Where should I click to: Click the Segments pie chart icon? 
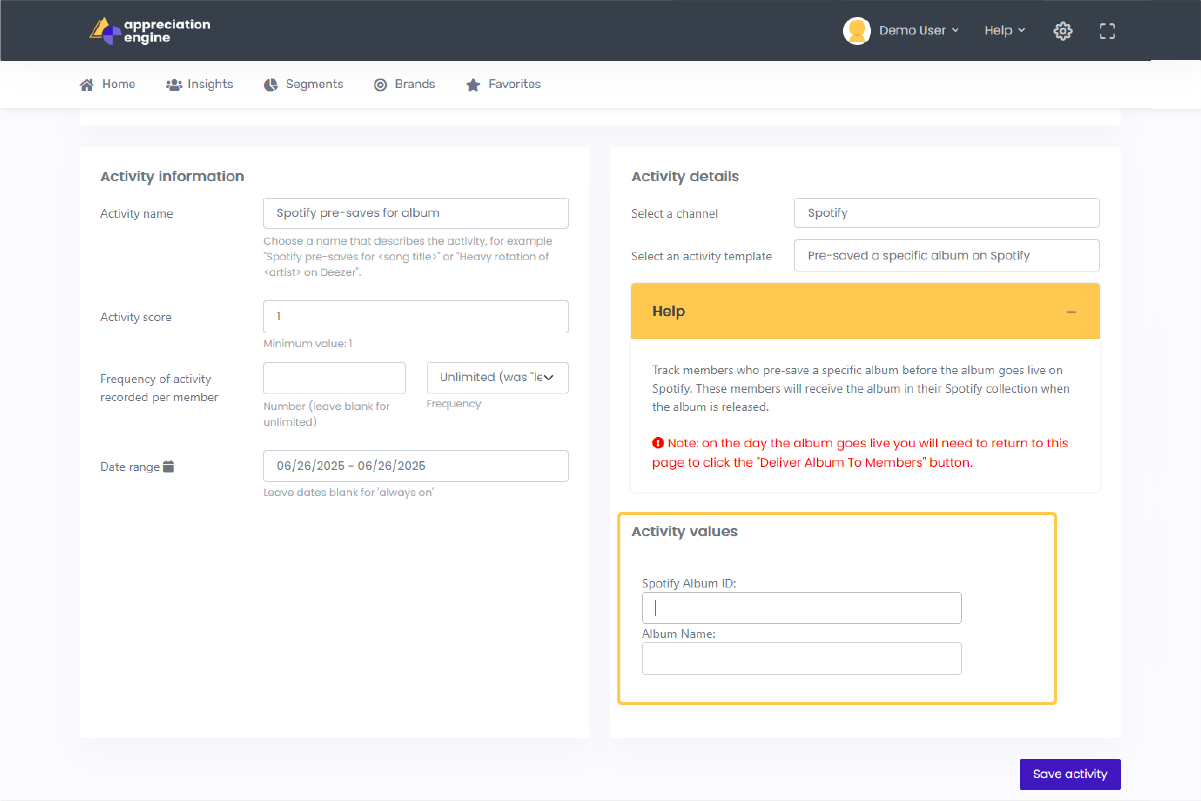pyautogui.click(x=271, y=85)
